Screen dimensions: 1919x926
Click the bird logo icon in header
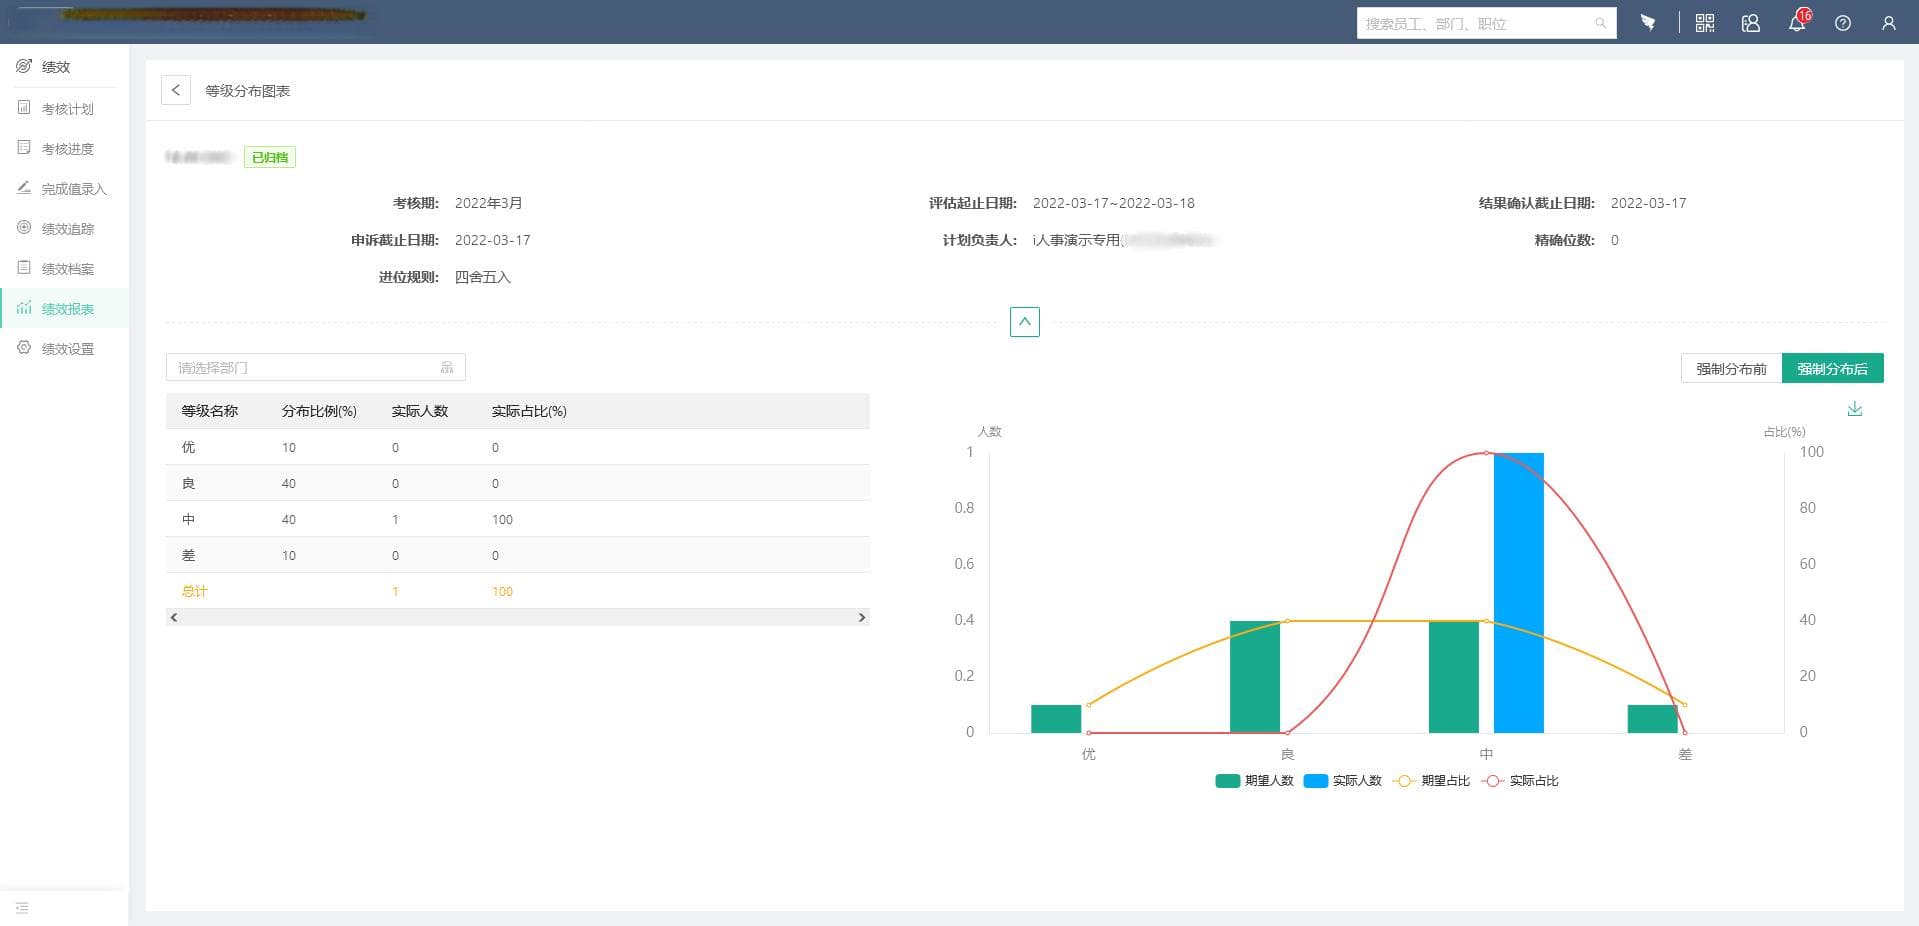coord(1648,22)
